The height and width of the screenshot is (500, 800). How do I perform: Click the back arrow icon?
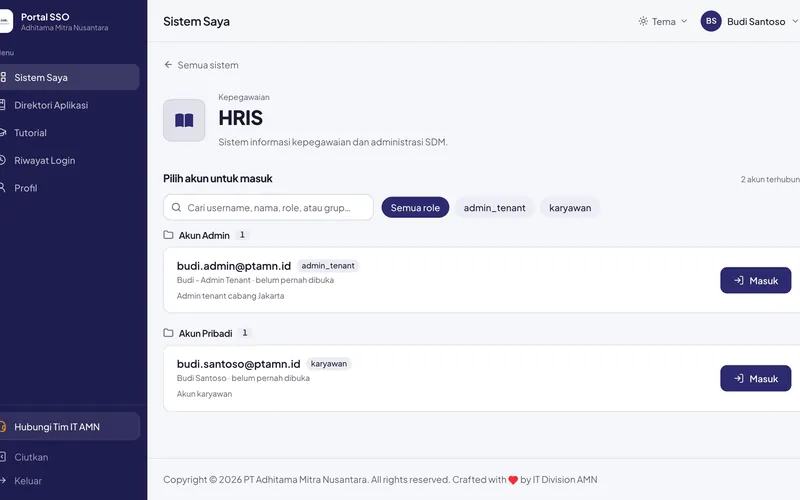[168, 65]
